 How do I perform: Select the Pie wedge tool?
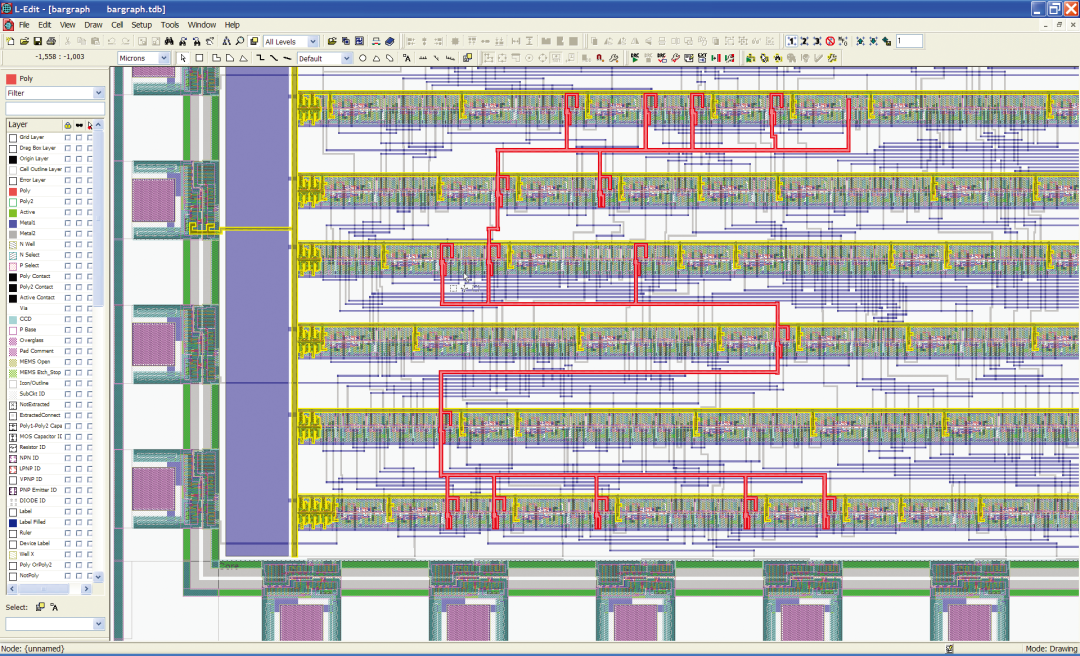tap(376, 59)
